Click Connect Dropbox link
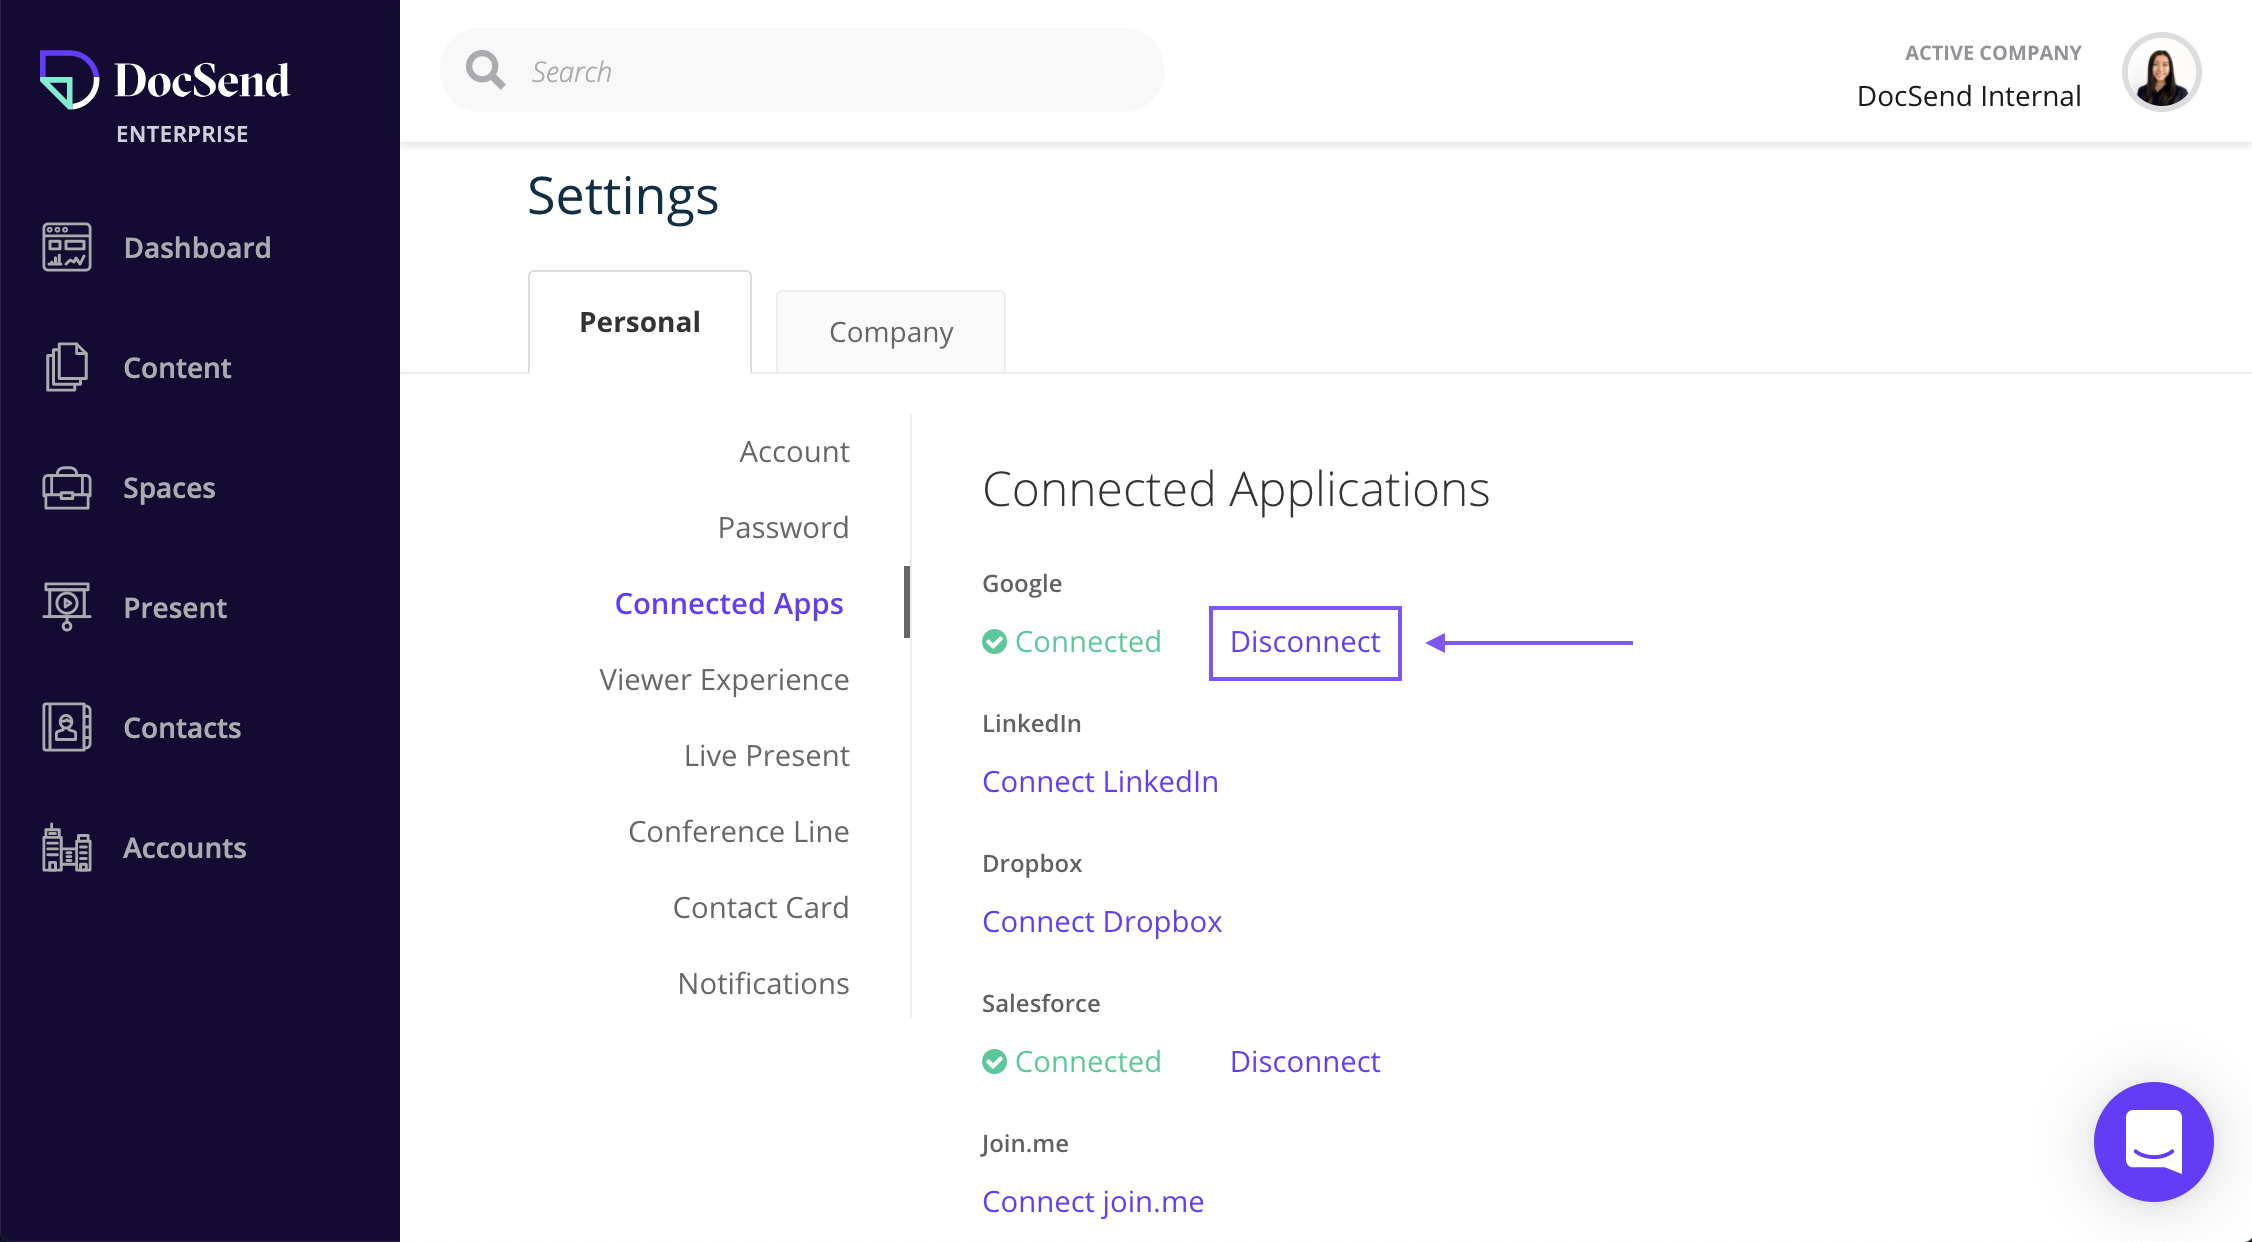 [x=1102, y=922]
